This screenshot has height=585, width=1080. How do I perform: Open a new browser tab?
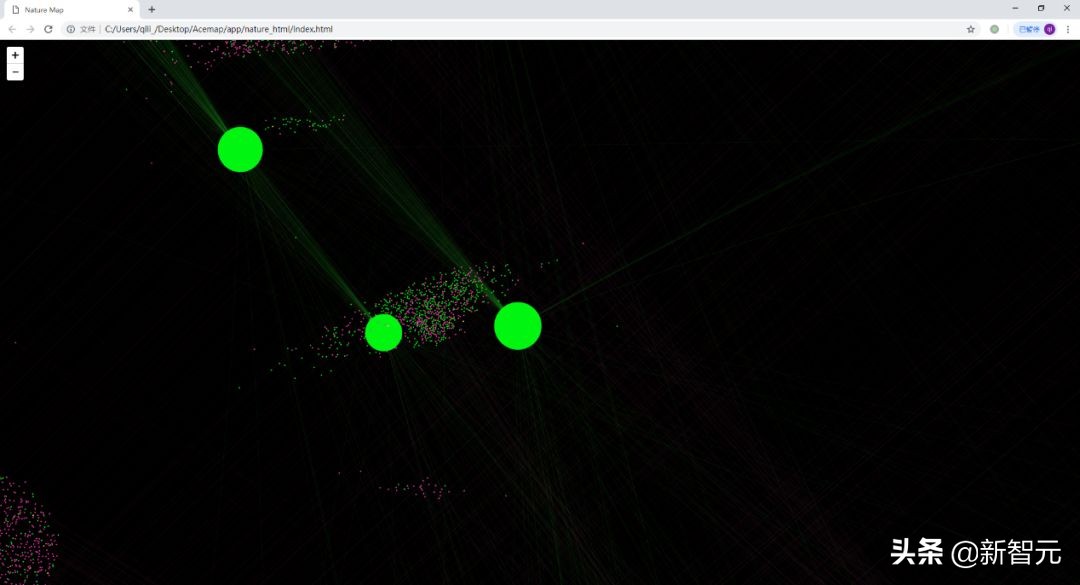click(152, 10)
